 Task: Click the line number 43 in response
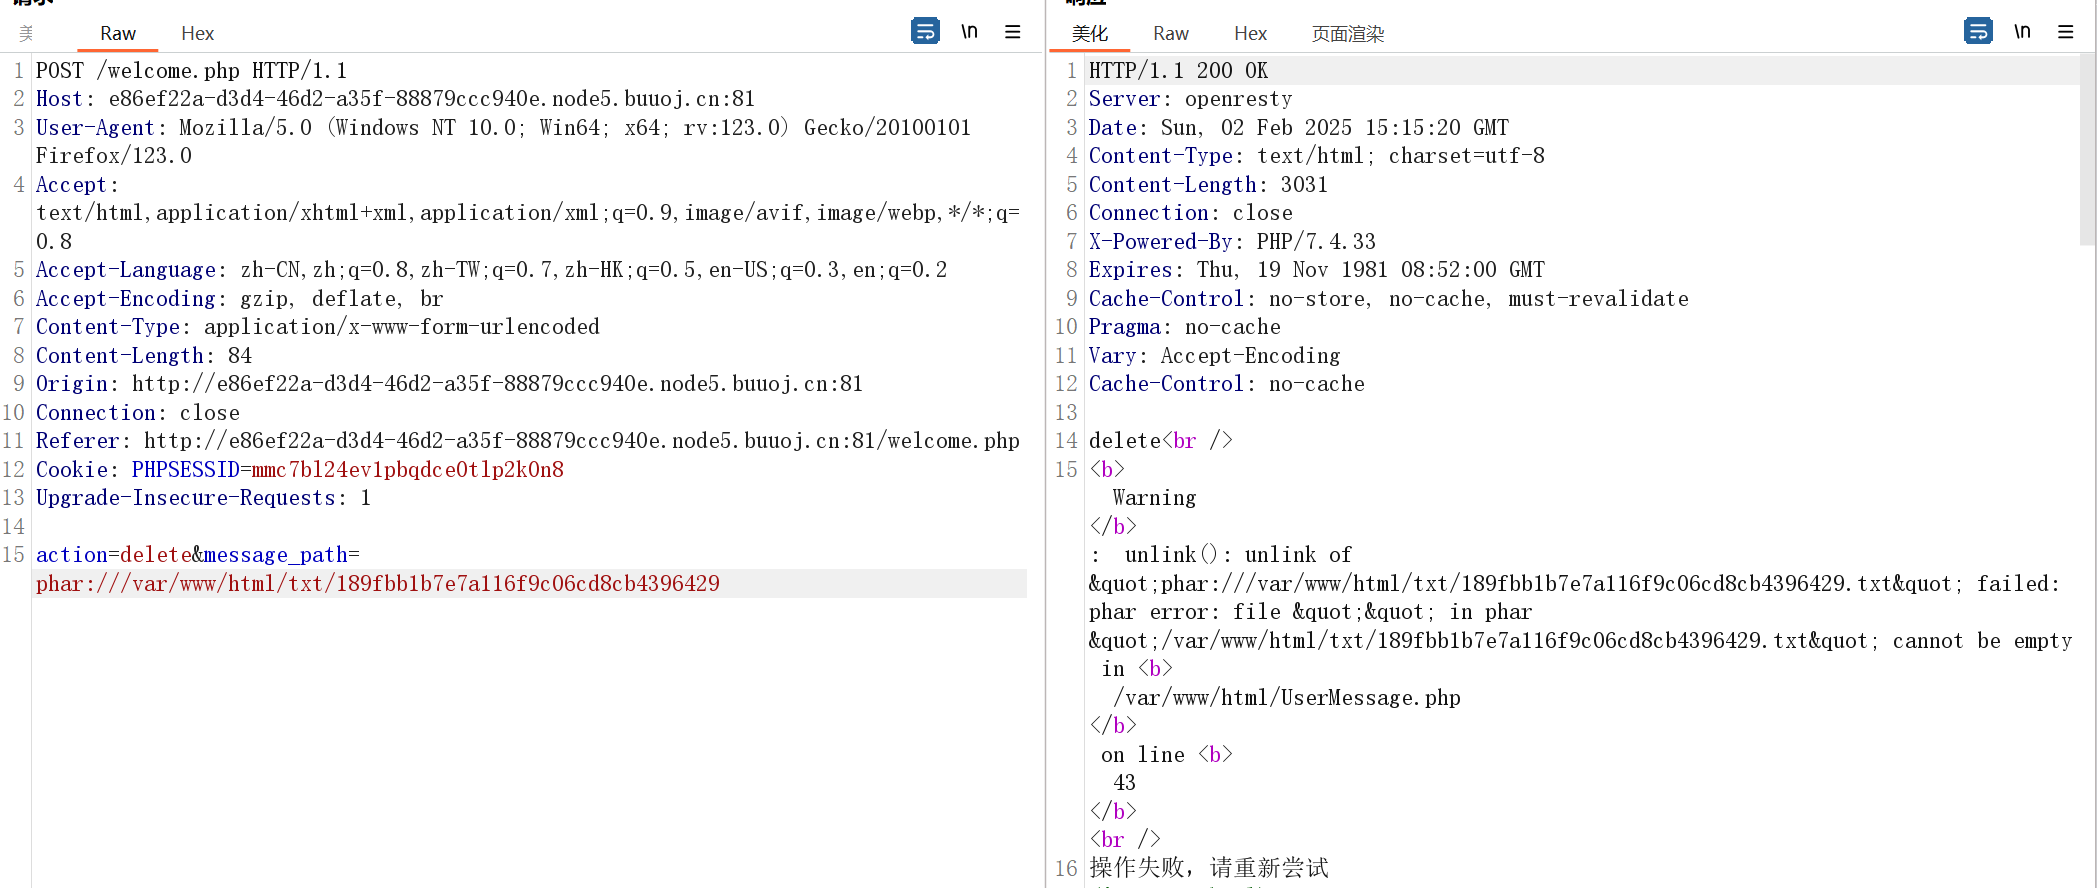1125,783
